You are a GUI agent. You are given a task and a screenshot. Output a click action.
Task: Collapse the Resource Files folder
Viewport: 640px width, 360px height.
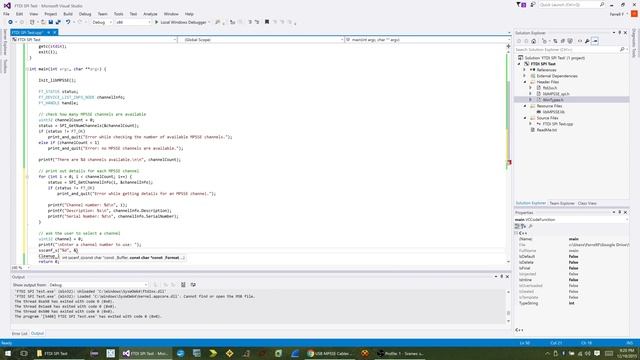[525, 106]
